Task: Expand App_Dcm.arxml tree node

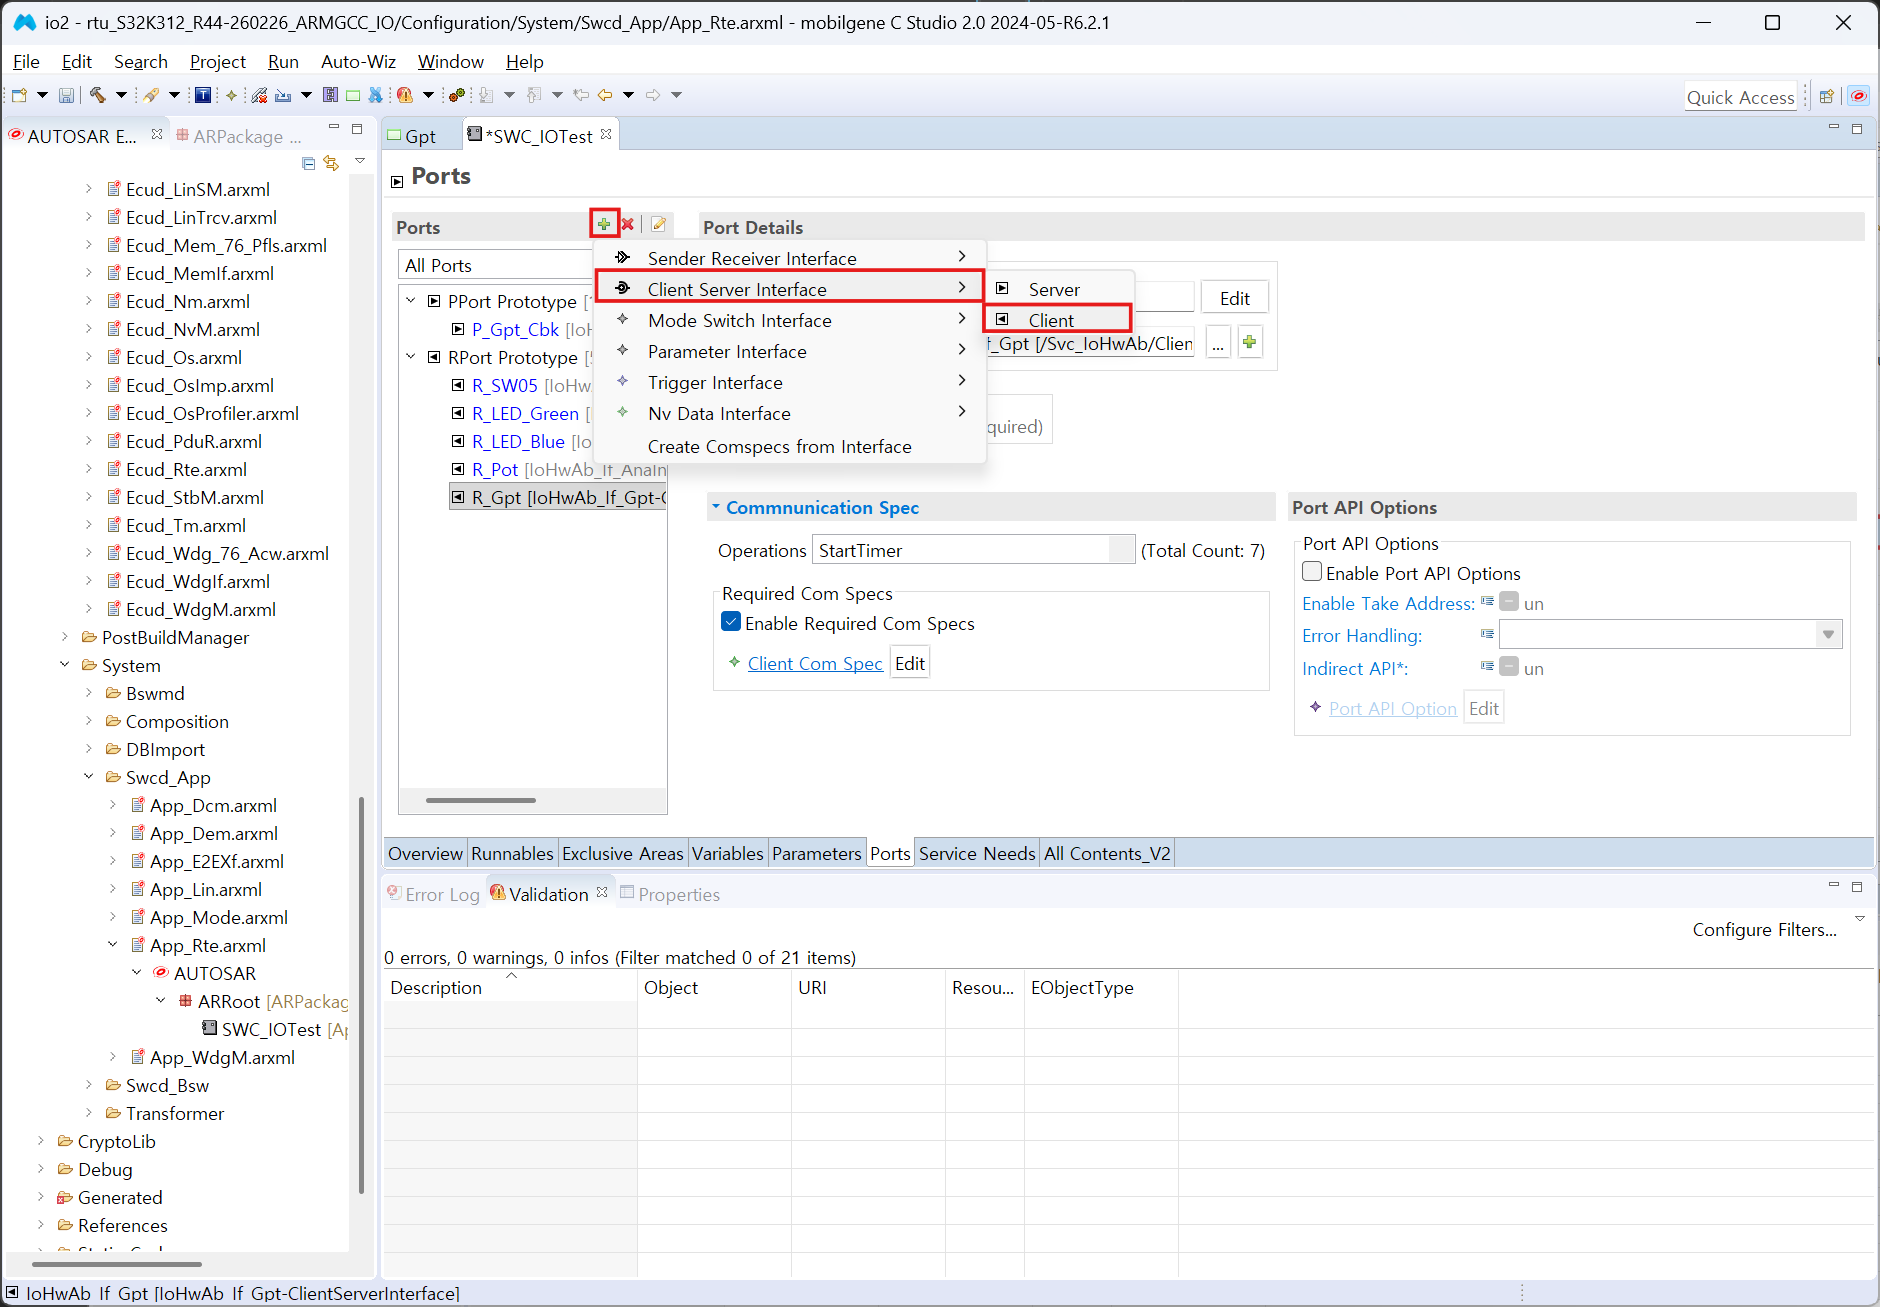Action: (113, 805)
